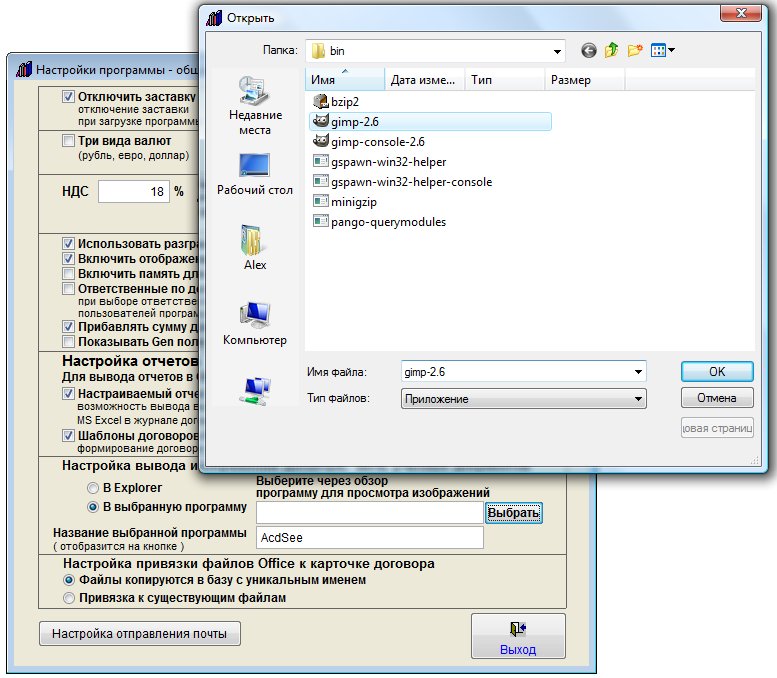
Task: Select gimp-2.6 application in file list
Action: click(430, 122)
